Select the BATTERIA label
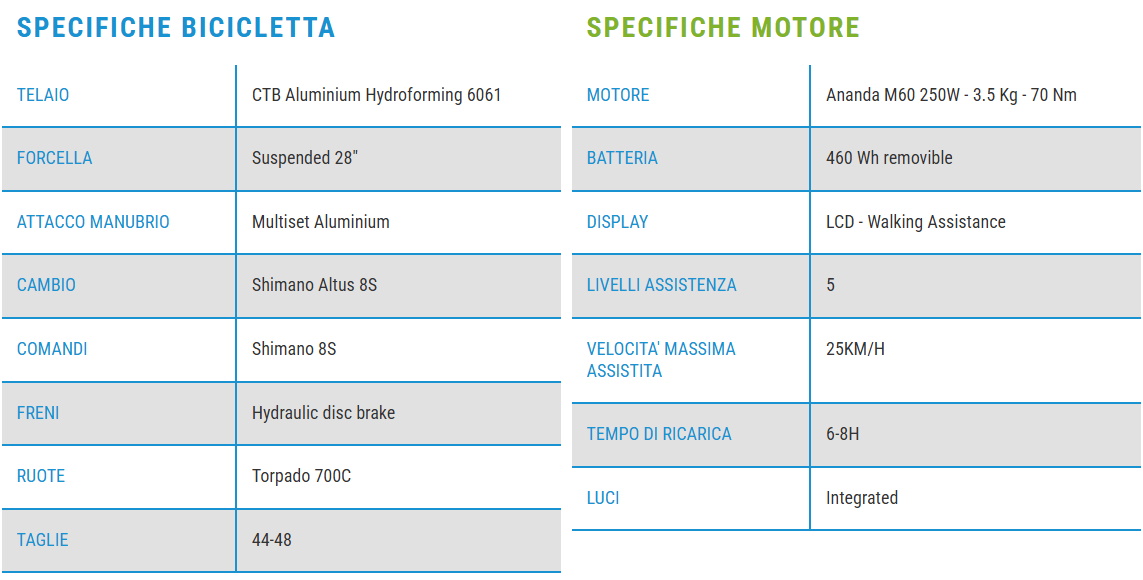This screenshot has width=1143, height=580. 622,158
